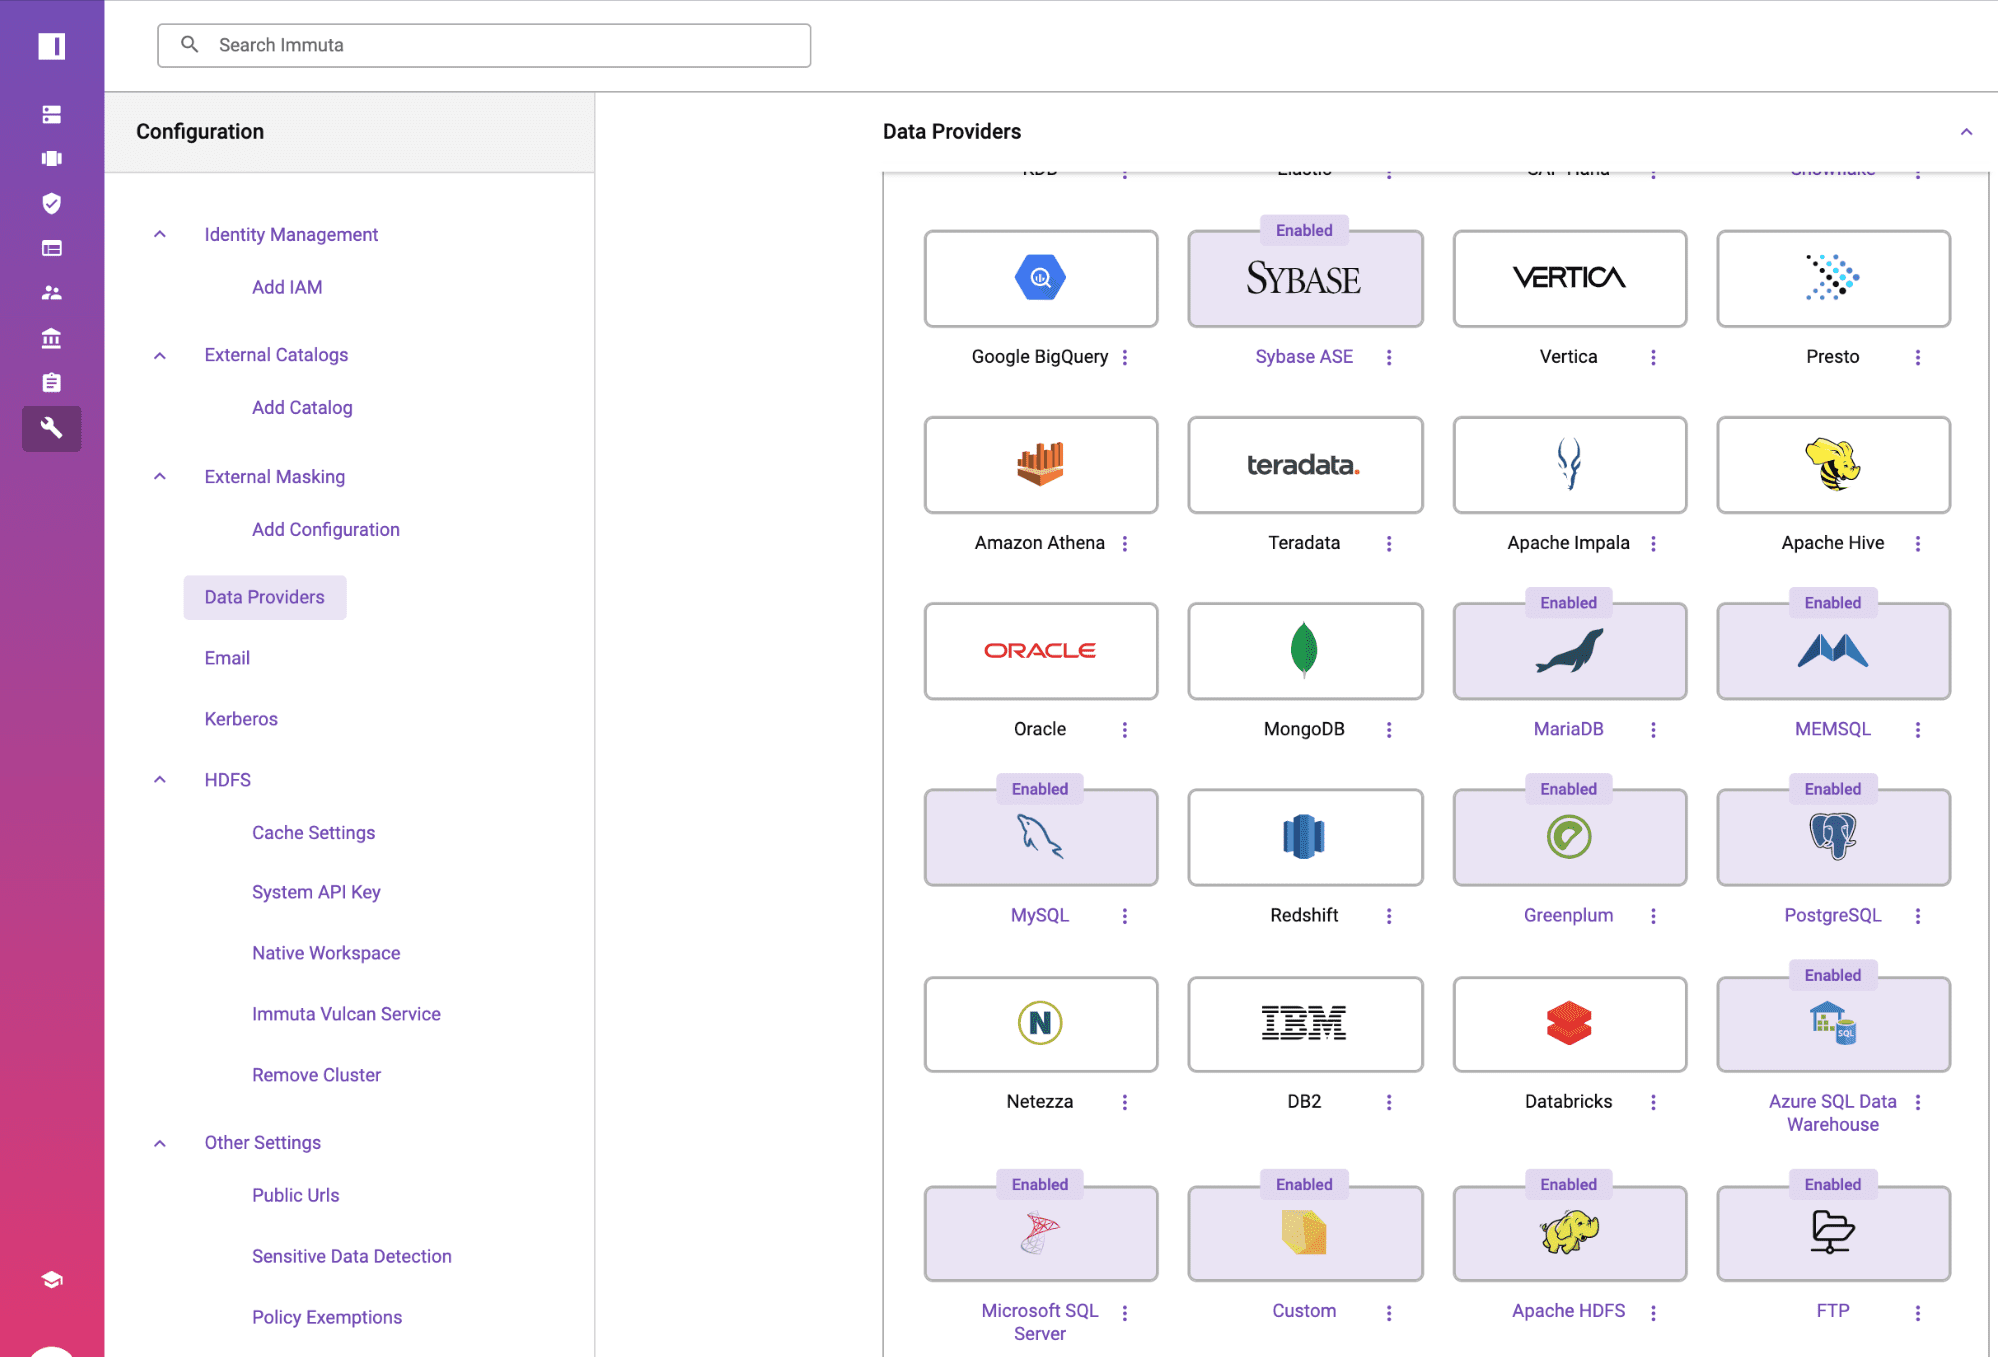The width and height of the screenshot is (1998, 1357).
Task: Select the Sybase ASE provider tile
Action: tap(1304, 279)
